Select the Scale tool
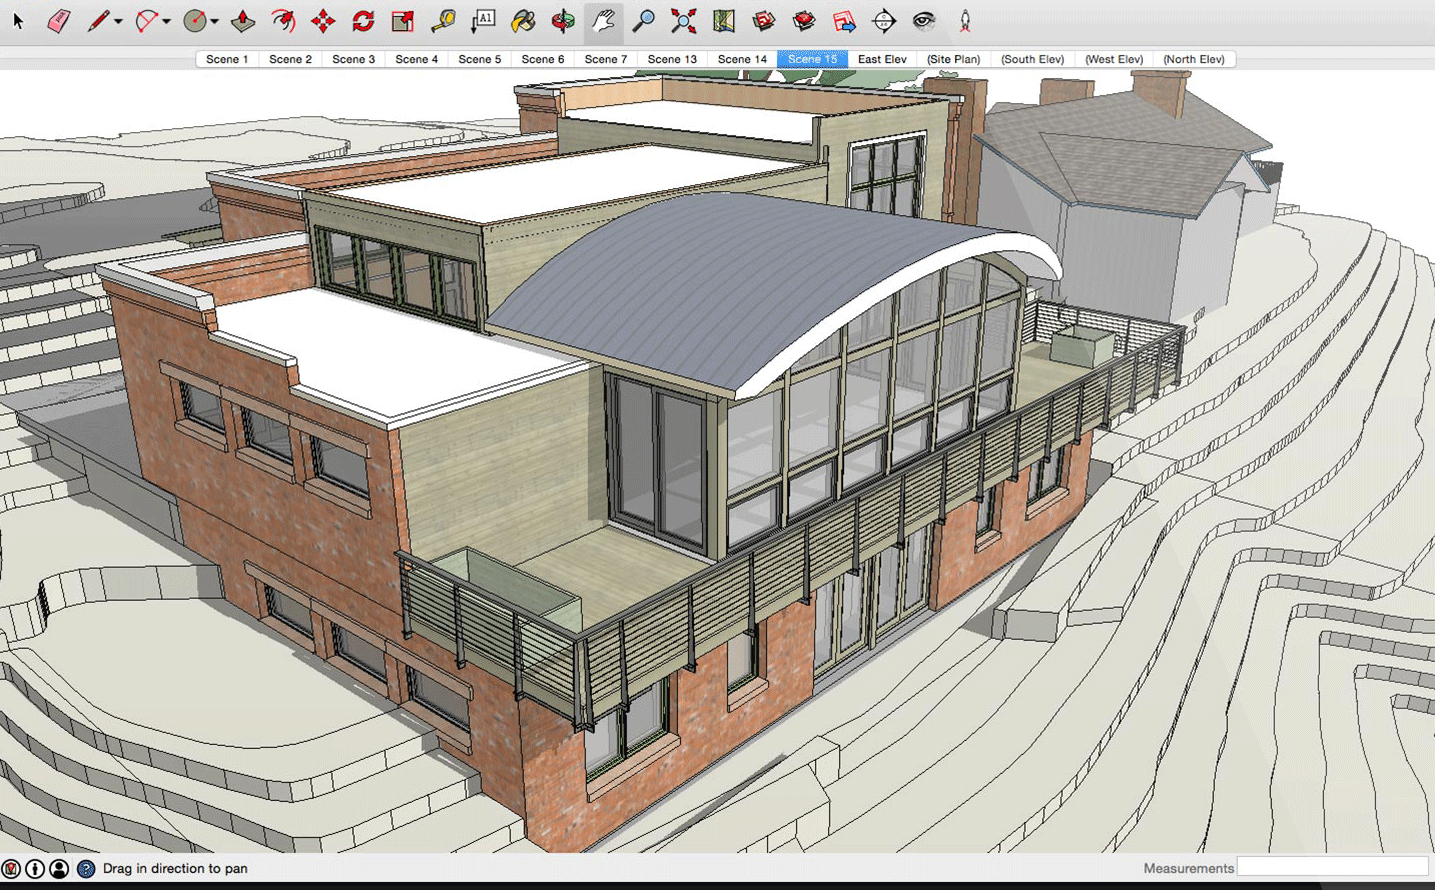 pos(403,20)
